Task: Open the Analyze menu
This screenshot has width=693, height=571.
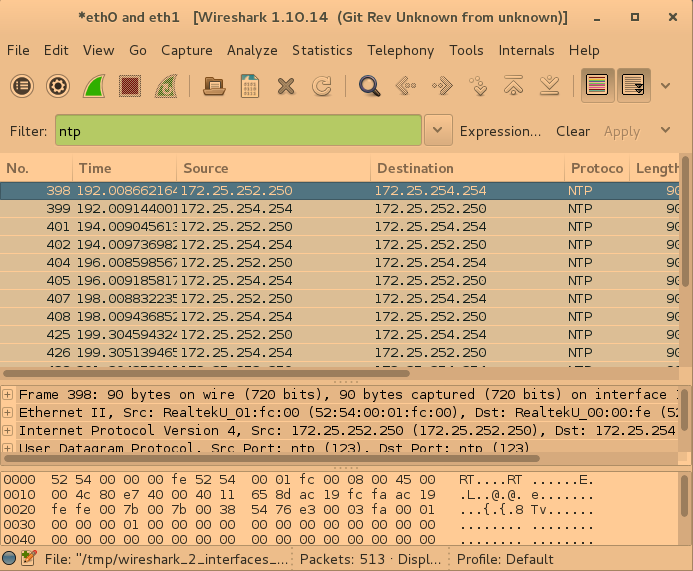Action: click(252, 50)
